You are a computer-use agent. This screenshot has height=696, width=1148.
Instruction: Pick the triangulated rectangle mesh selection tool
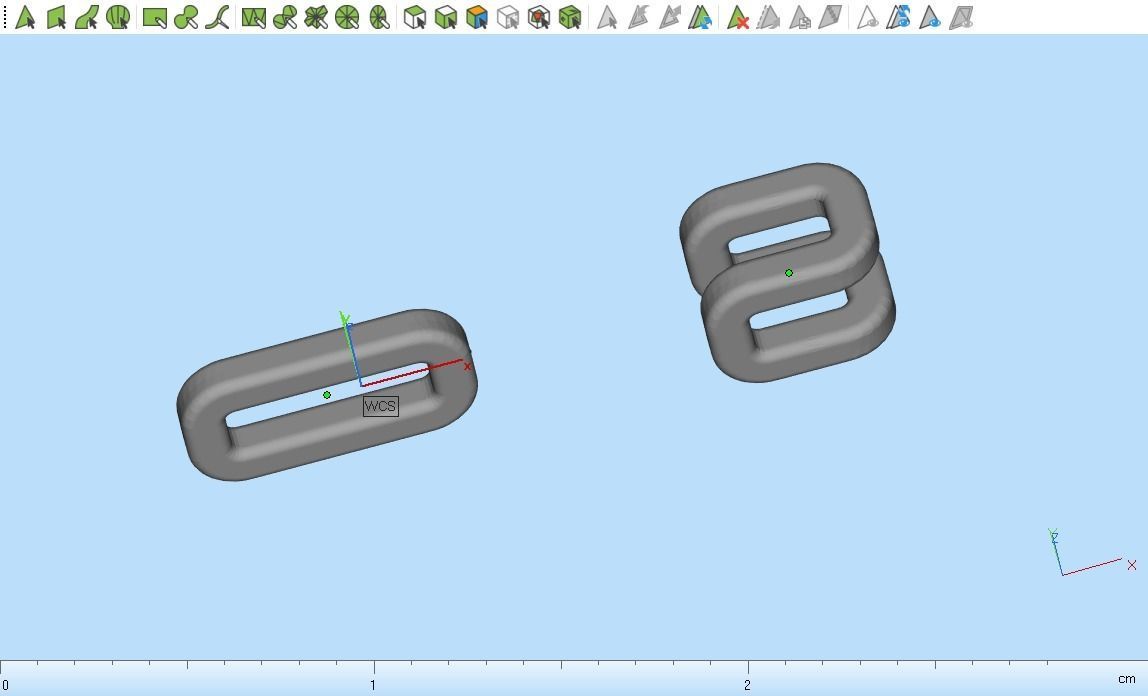coord(253,17)
